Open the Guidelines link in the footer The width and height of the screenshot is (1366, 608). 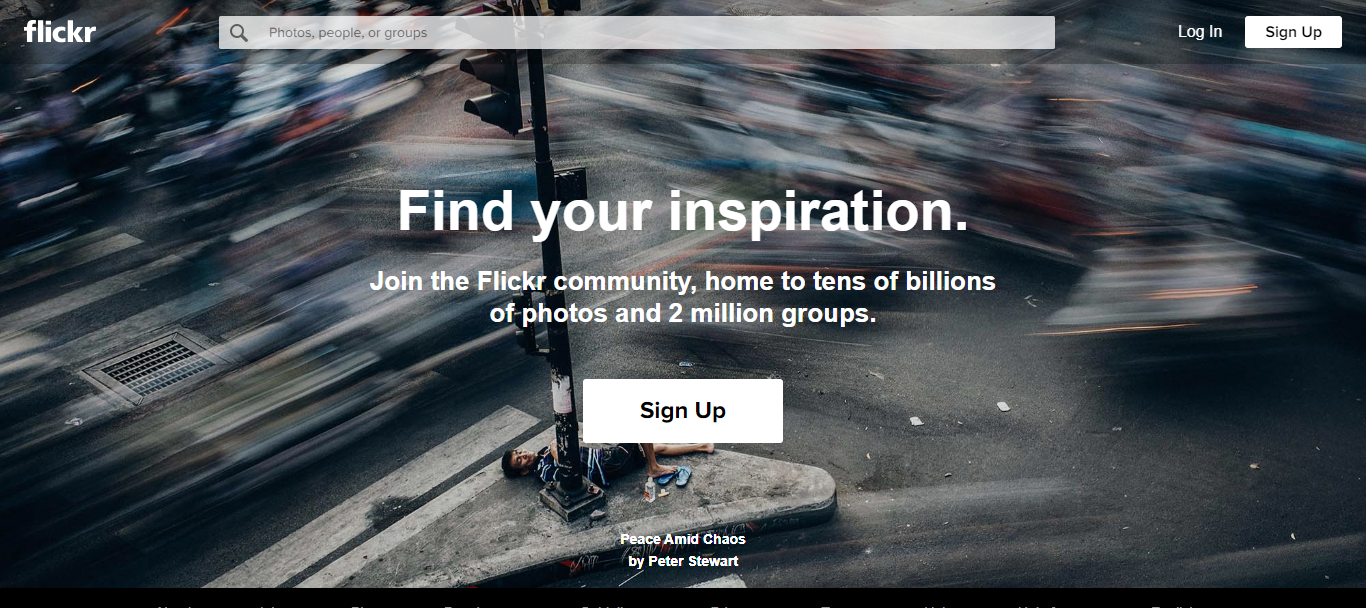click(x=611, y=604)
